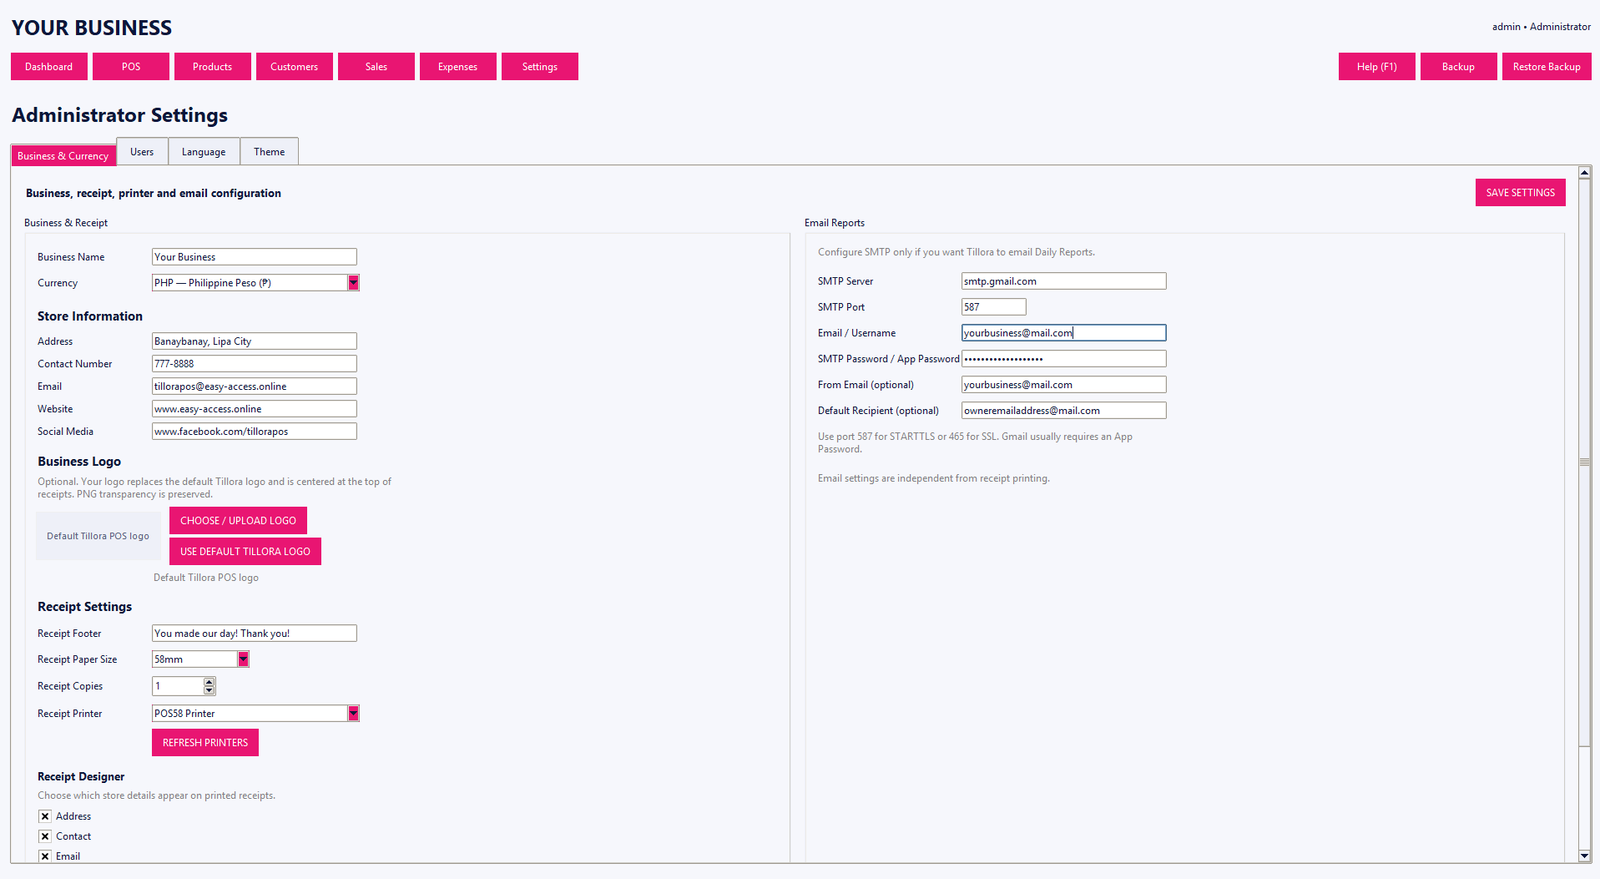Image resolution: width=1600 pixels, height=879 pixels.
Task: Click the Backup button
Action: click(x=1458, y=67)
